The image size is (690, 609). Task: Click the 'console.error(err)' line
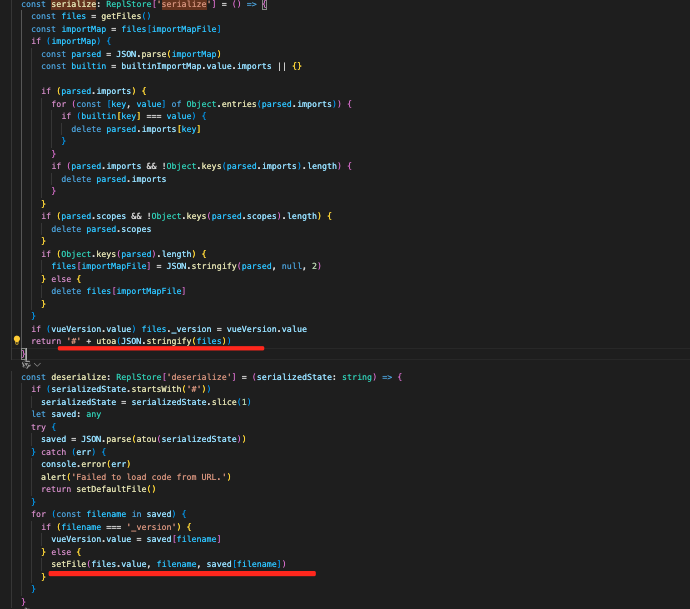click(86, 464)
